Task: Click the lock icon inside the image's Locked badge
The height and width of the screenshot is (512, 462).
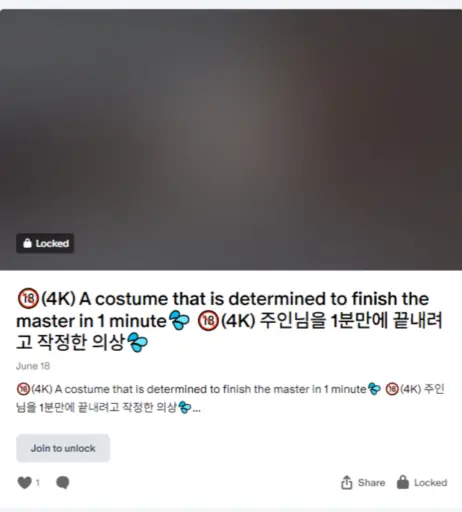Action: tap(27, 243)
